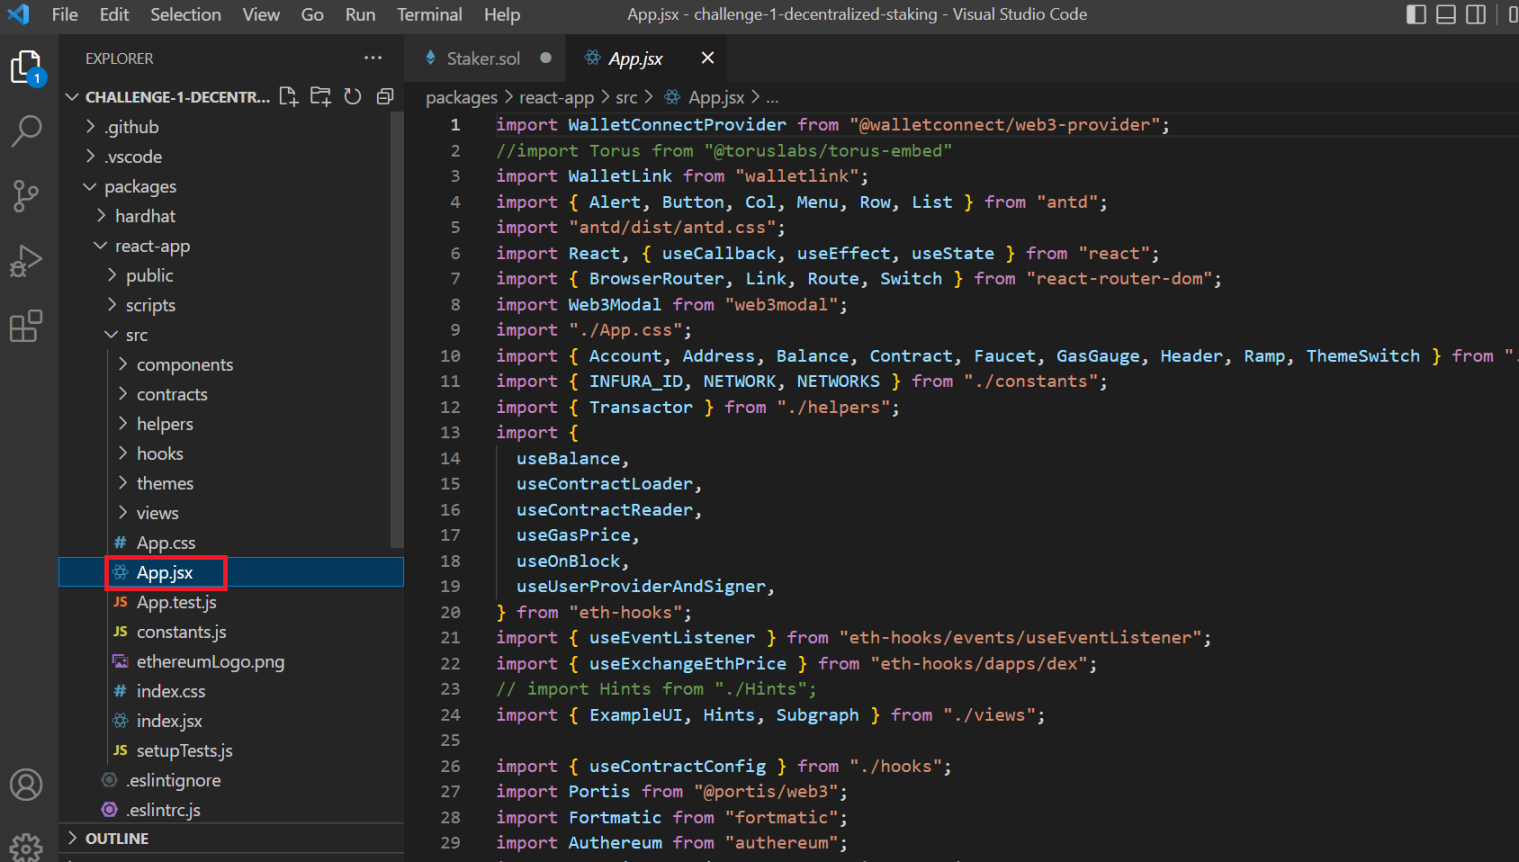1519x862 pixels.
Task: Switch to the Staker.sol tab
Action: 483,58
